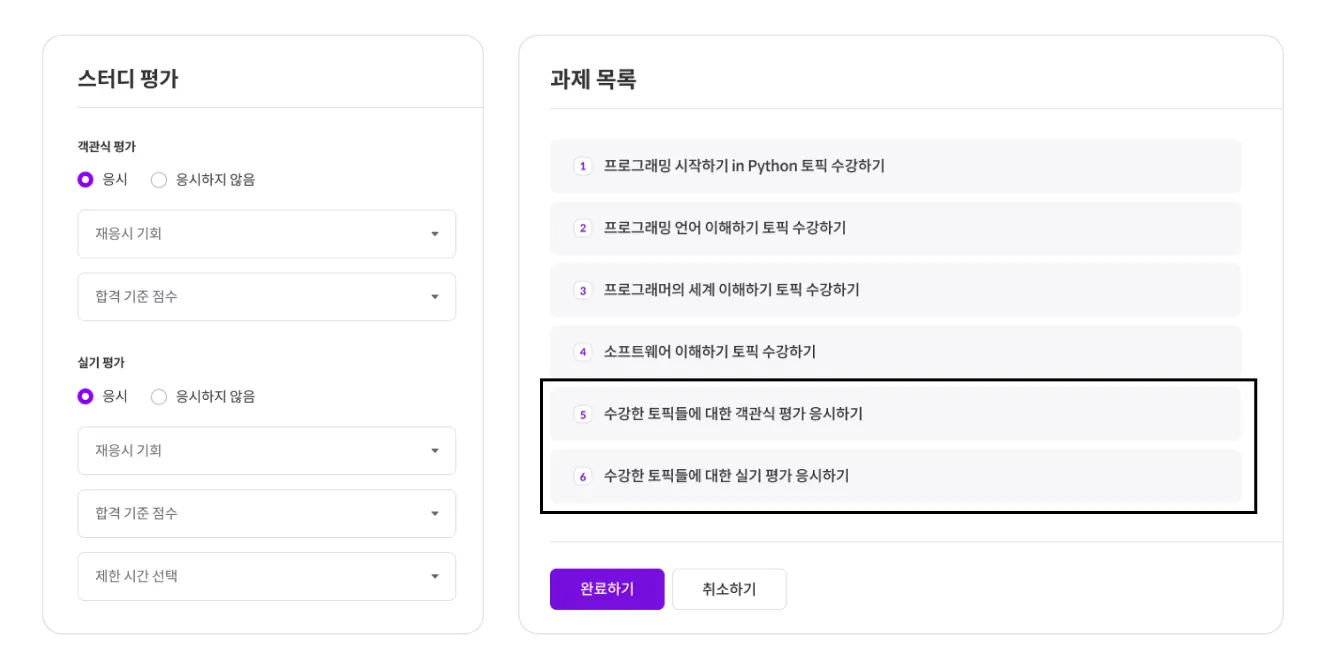1326x669 pixels.
Task: Open 합격 기준 점수 dropdown in 실기 평가
Action: (266, 514)
